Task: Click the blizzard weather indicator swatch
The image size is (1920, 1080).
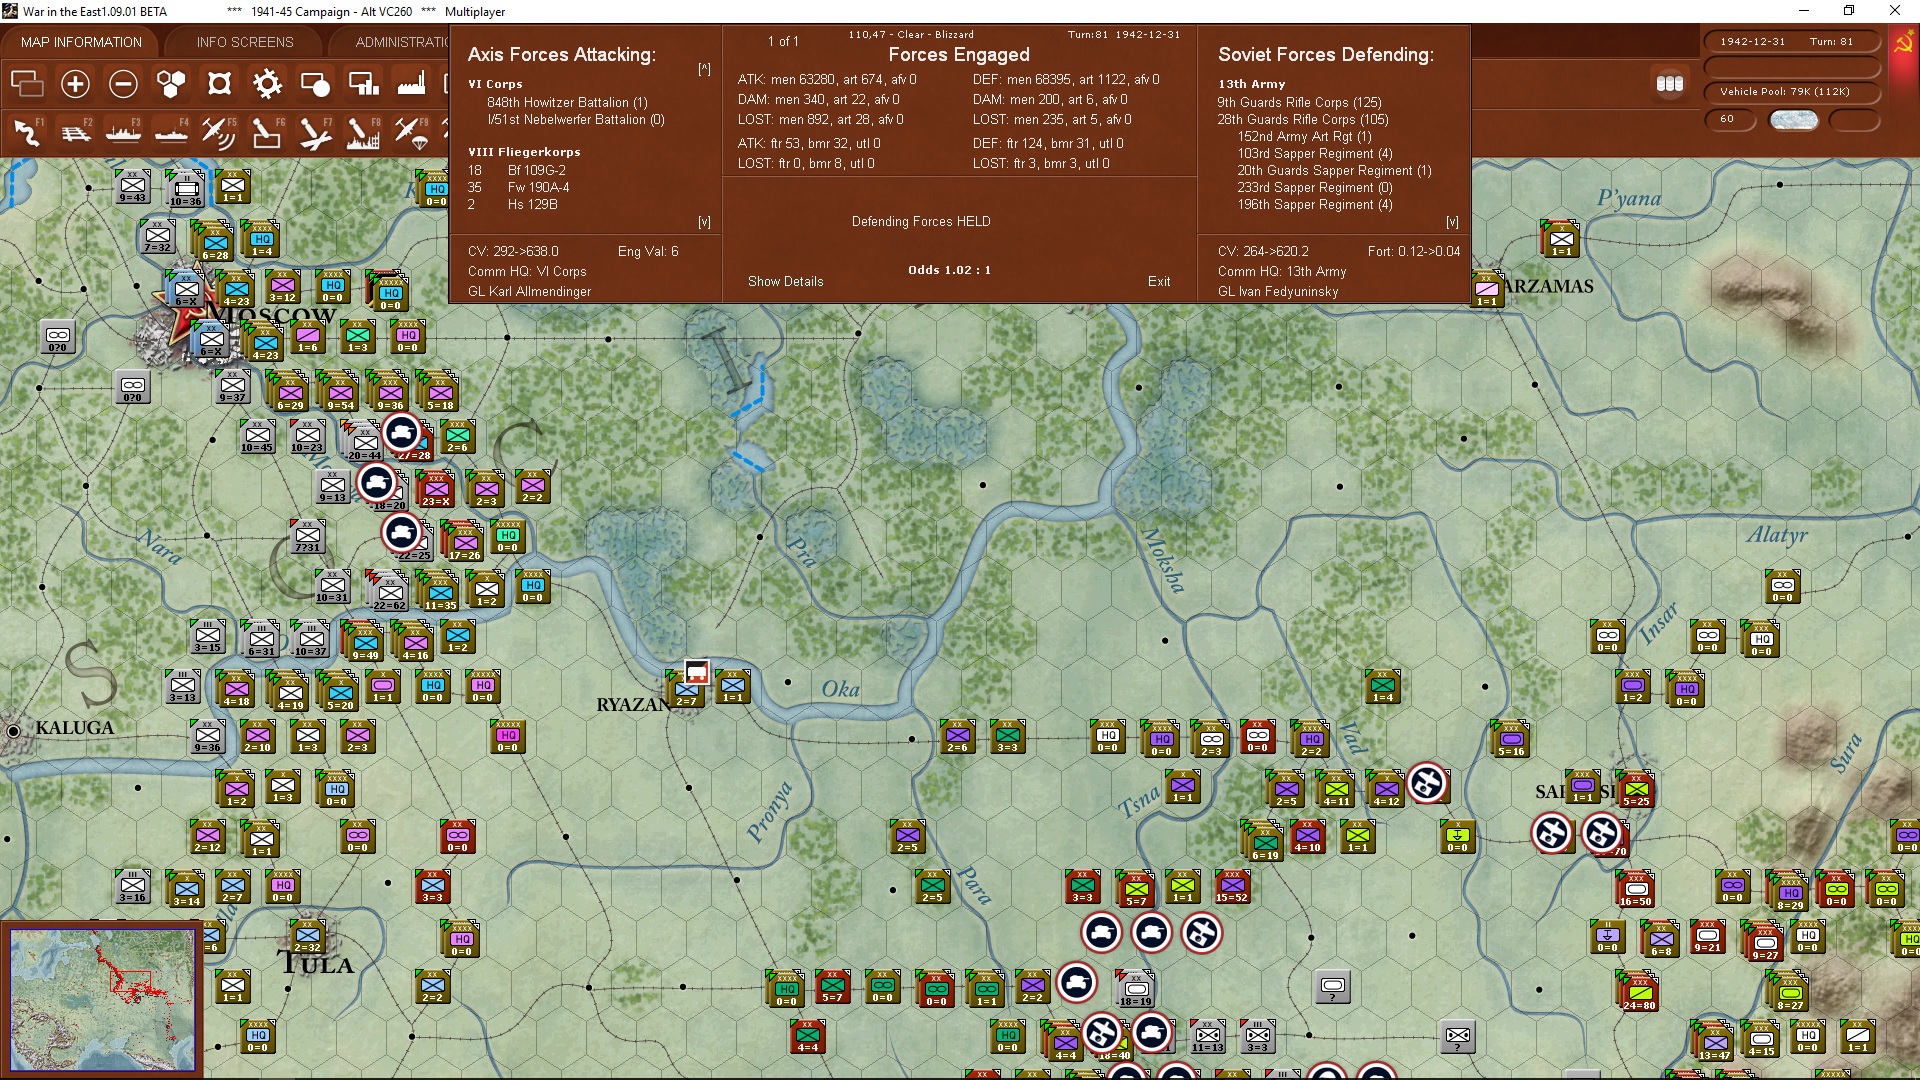Action: pos(1793,120)
